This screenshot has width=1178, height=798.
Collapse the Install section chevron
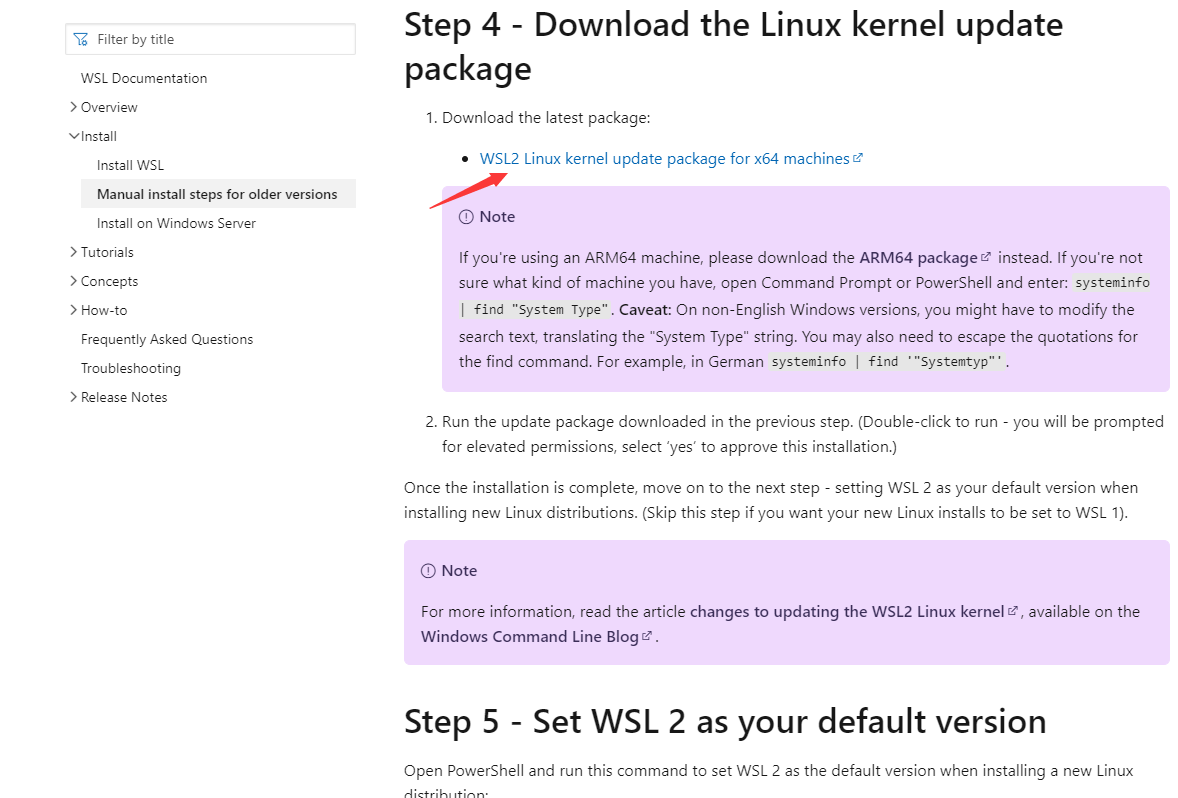click(x=74, y=136)
